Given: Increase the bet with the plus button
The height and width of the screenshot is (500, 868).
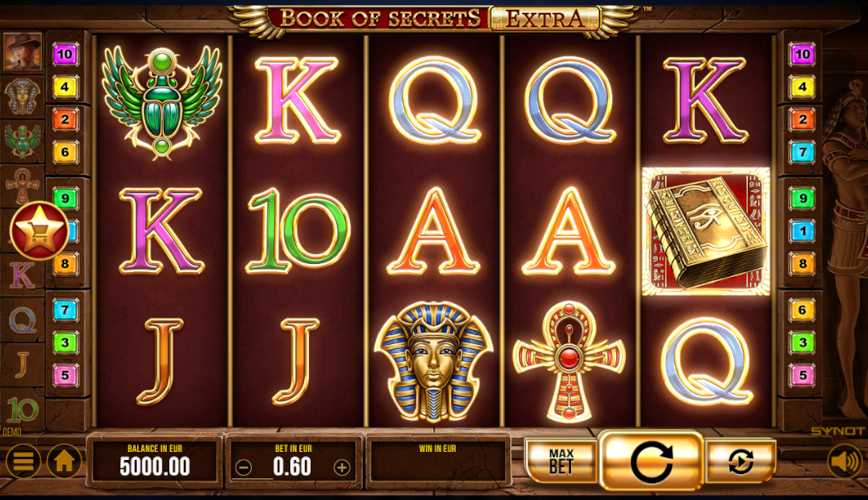Looking at the screenshot, I should [x=342, y=468].
